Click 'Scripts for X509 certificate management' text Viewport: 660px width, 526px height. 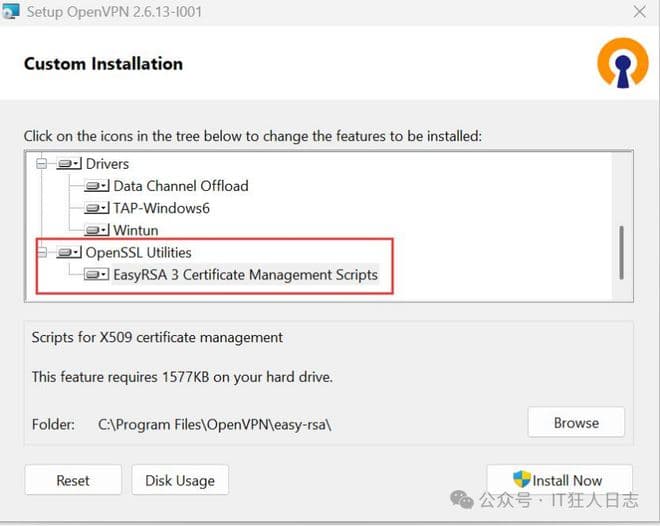point(157,337)
